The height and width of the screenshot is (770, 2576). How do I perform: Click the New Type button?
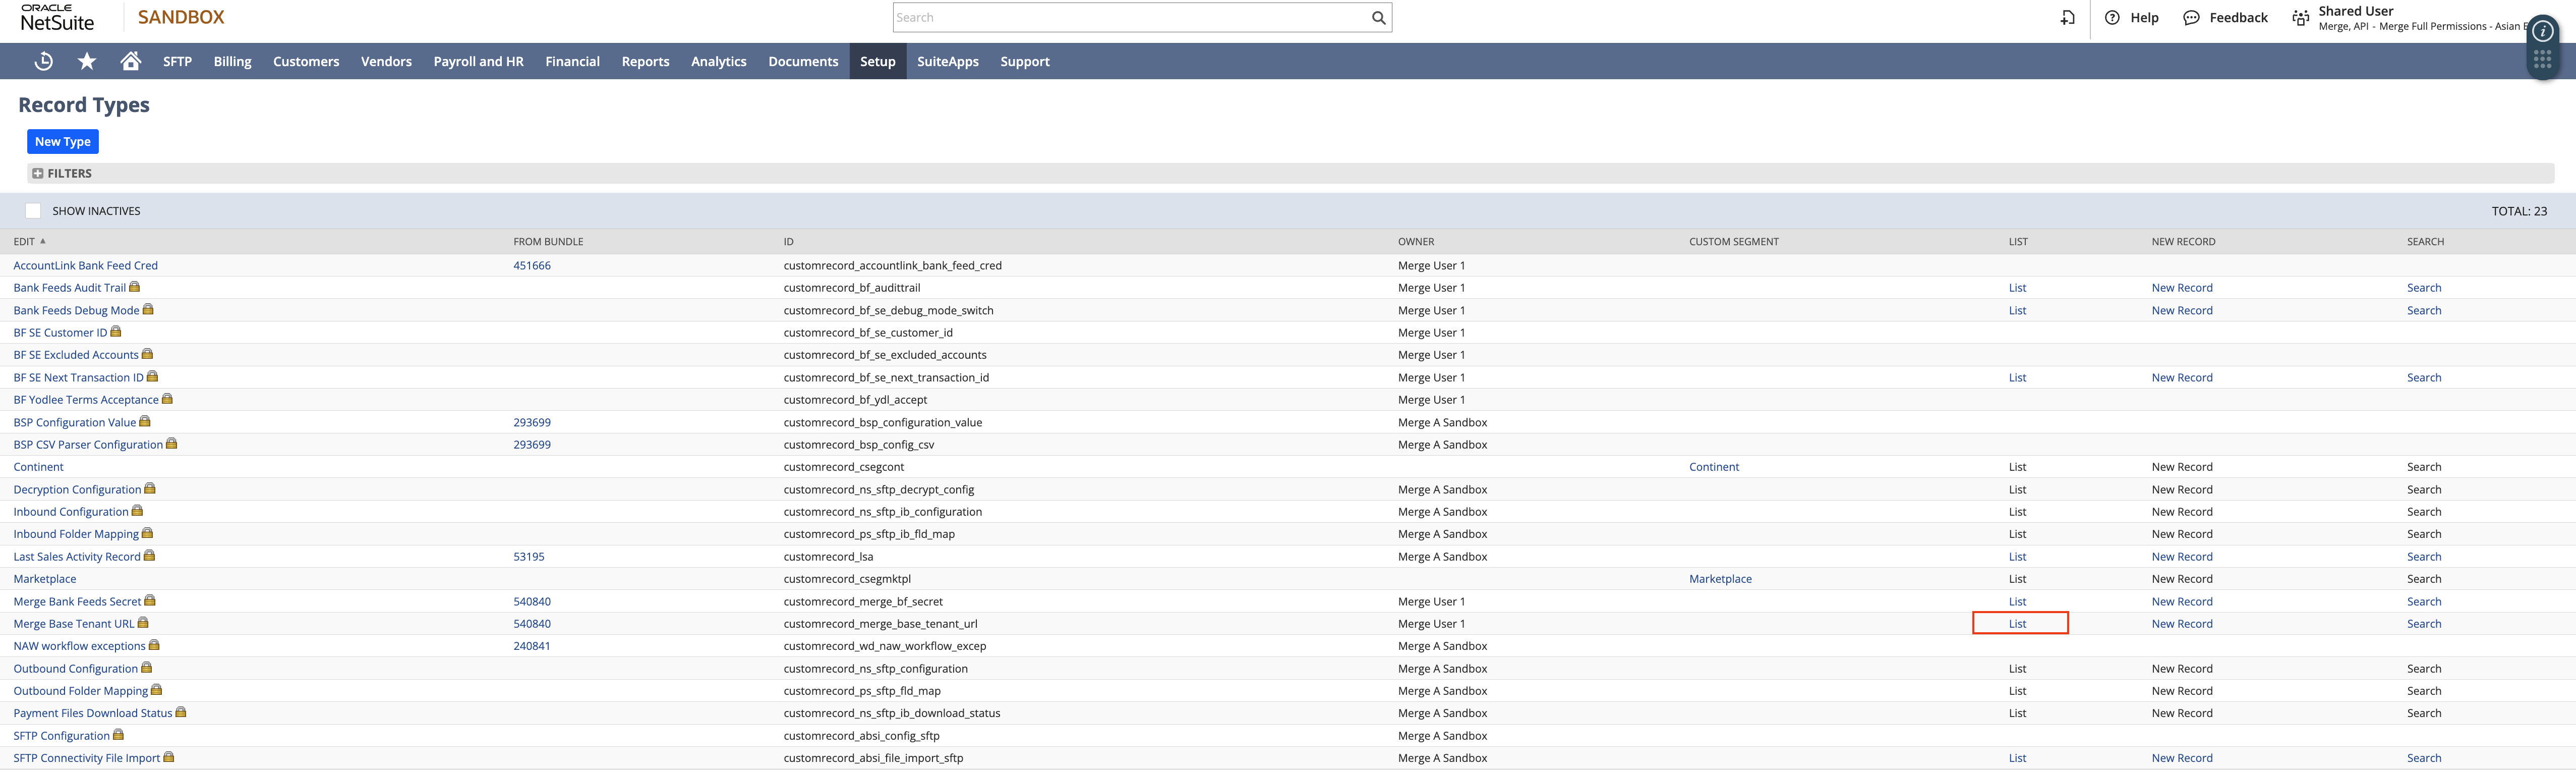62,141
